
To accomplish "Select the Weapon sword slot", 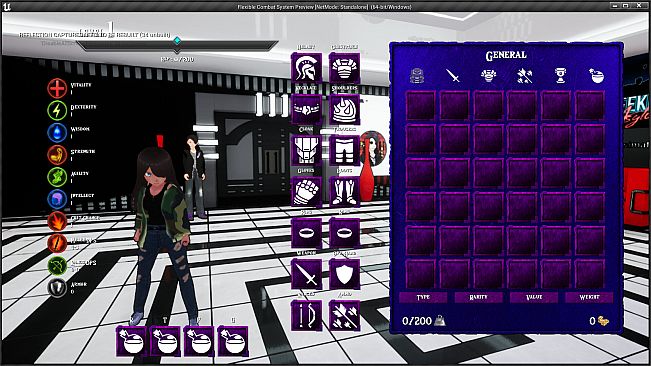I will coord(306,274).
